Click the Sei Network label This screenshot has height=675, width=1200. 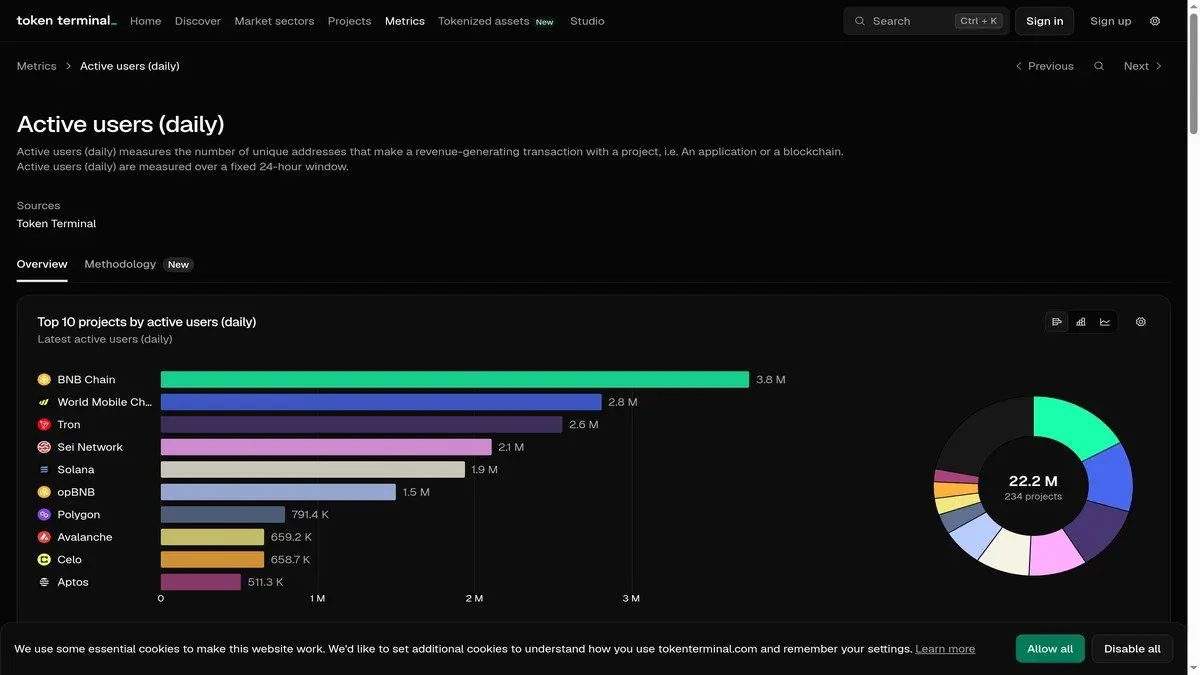(x=90, y=447)
